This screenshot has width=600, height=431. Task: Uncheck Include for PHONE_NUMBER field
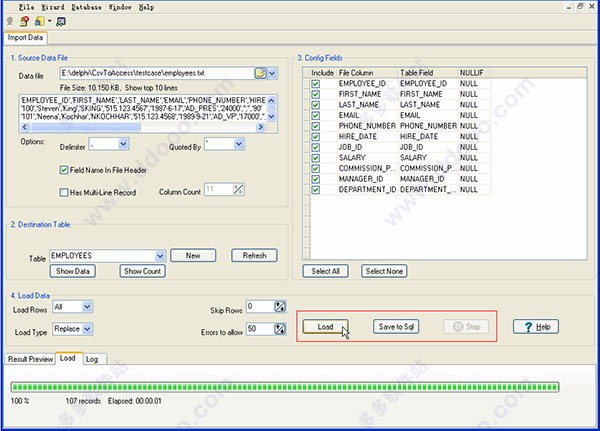coord(316,126)
